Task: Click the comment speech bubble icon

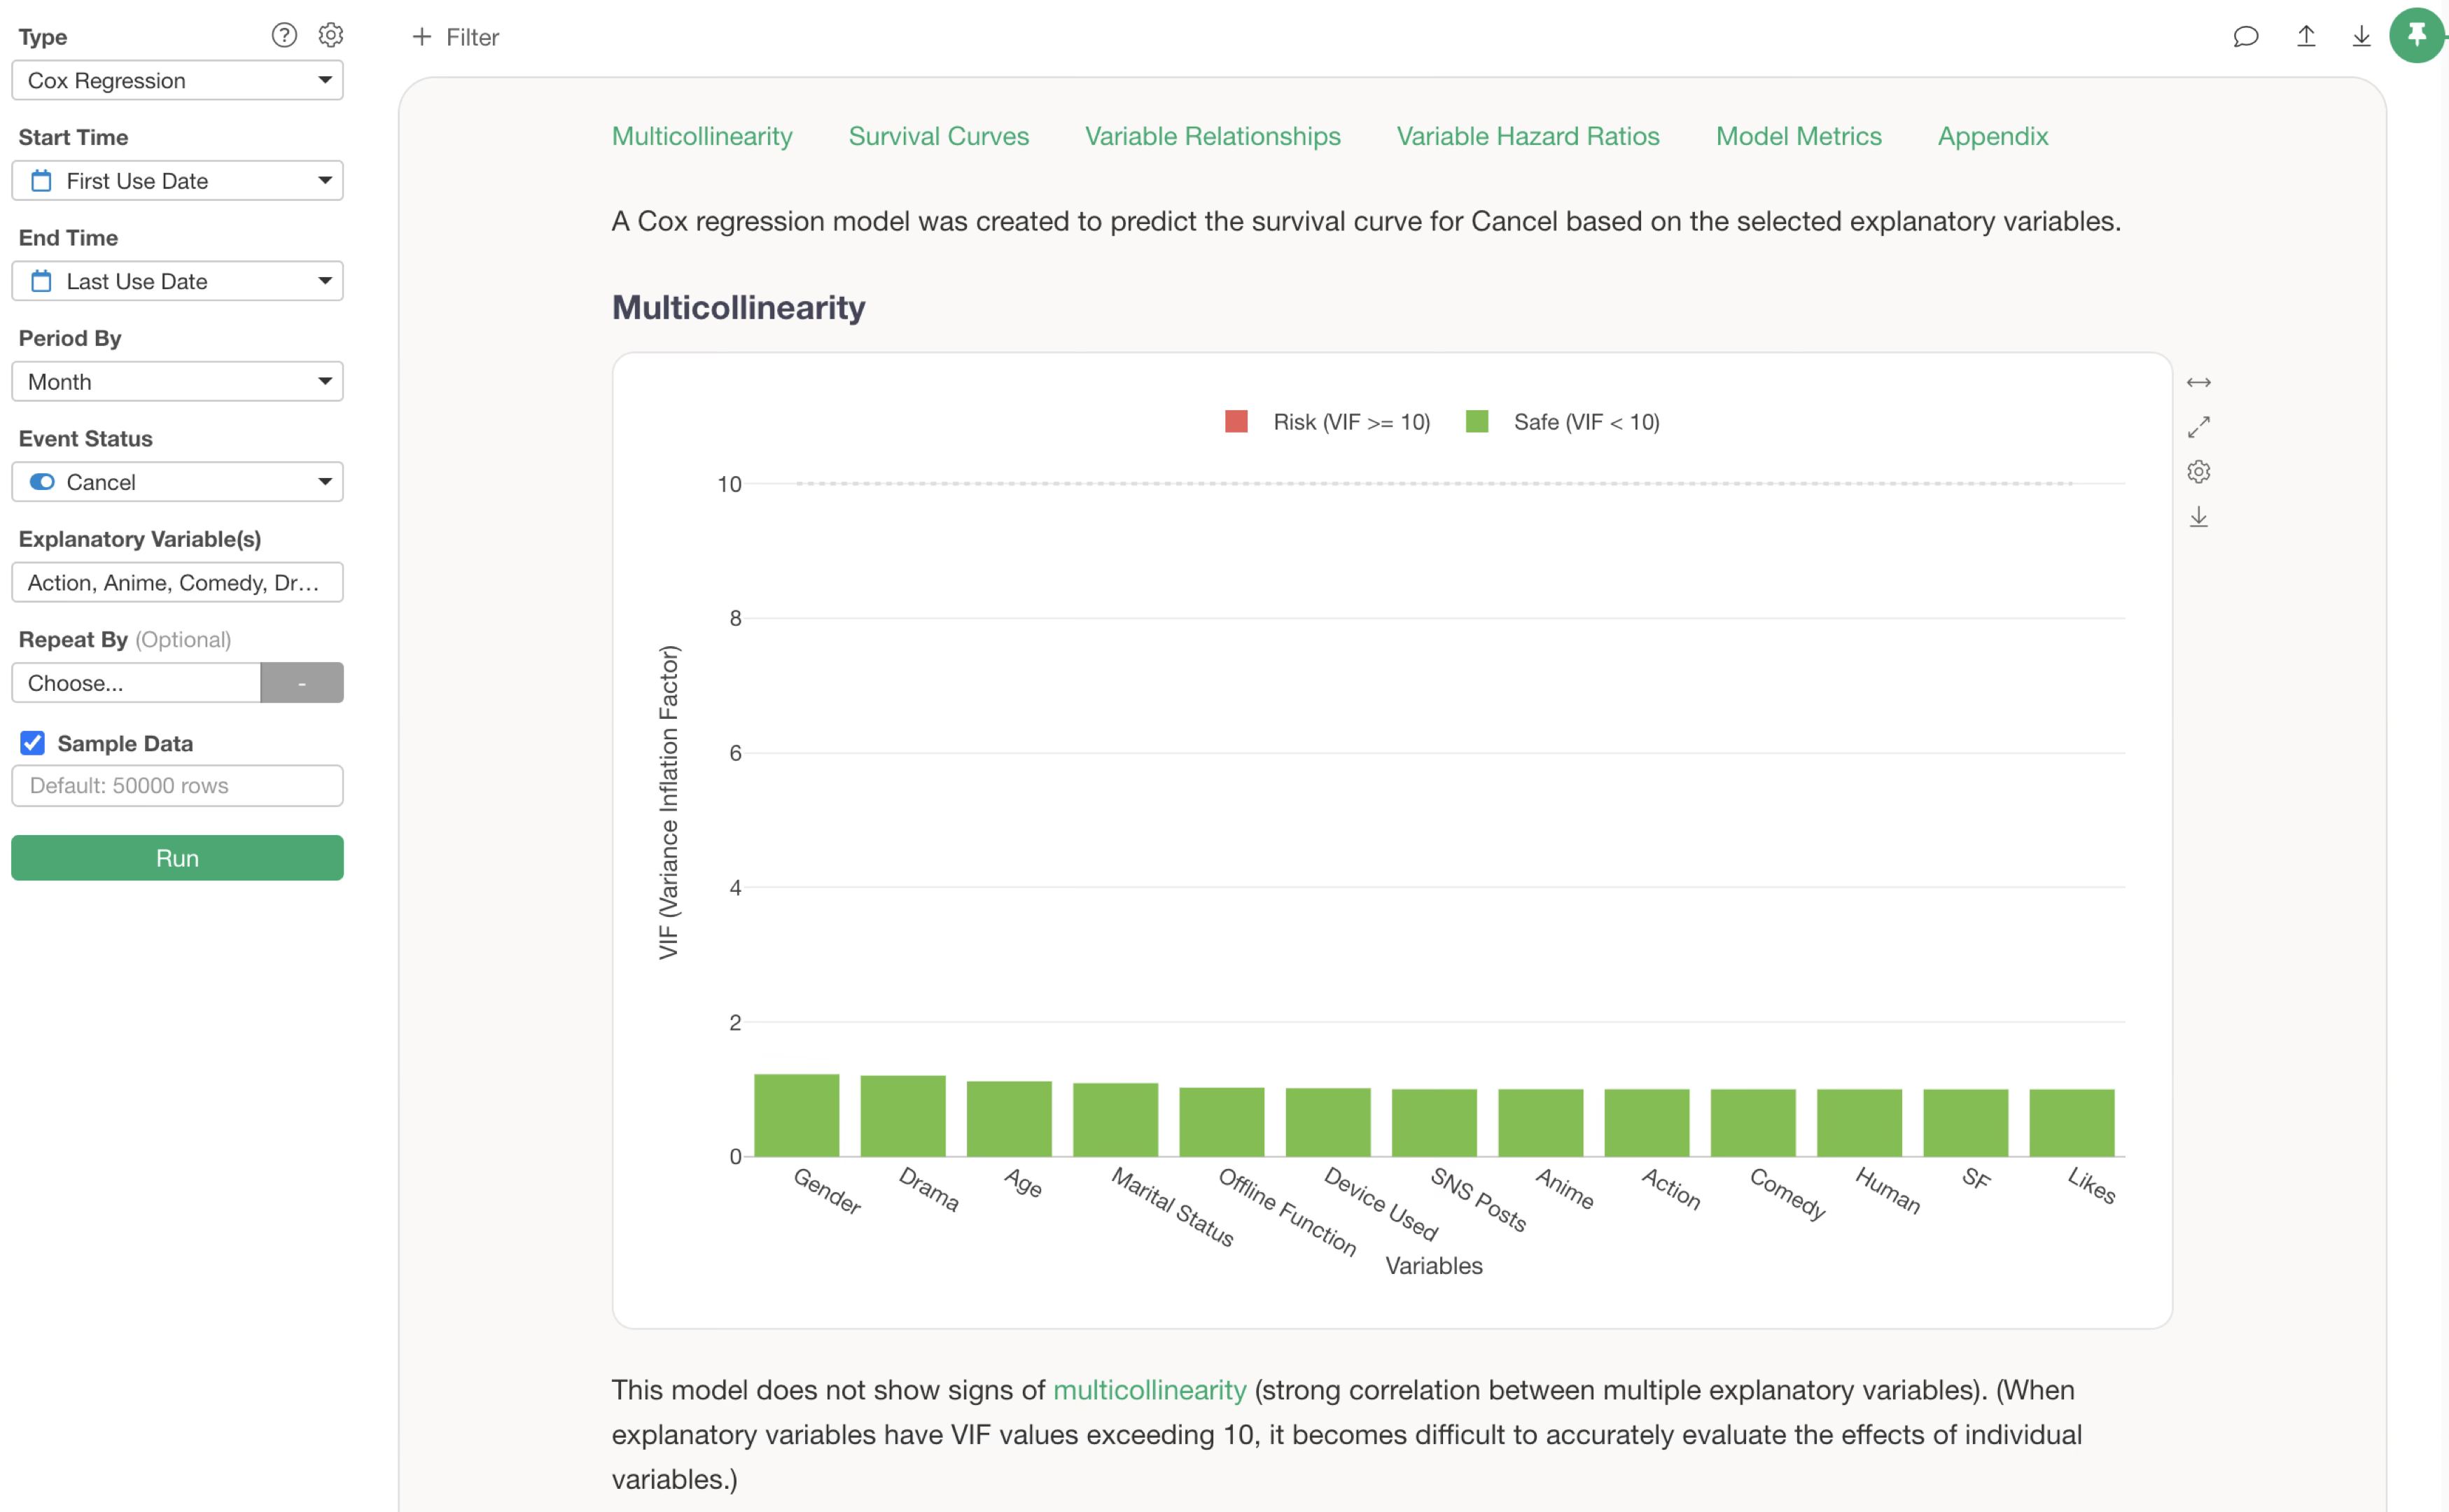Action: pyautogui.click(x=2245, y=37)
